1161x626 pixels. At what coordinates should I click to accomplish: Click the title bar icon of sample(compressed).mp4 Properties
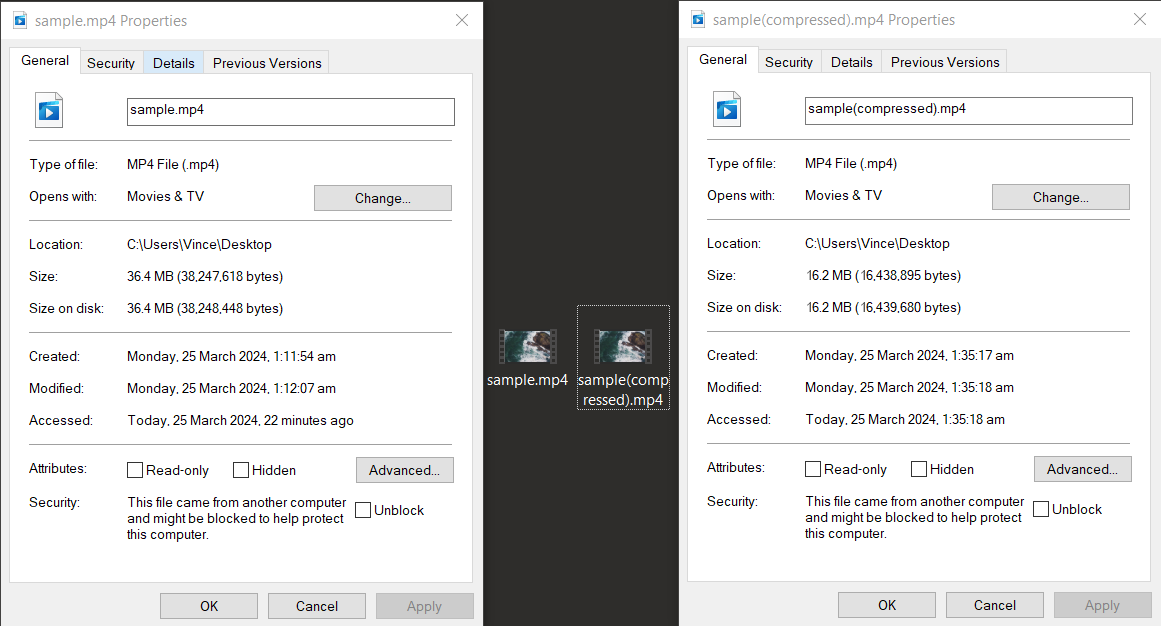tap(698, 19)
